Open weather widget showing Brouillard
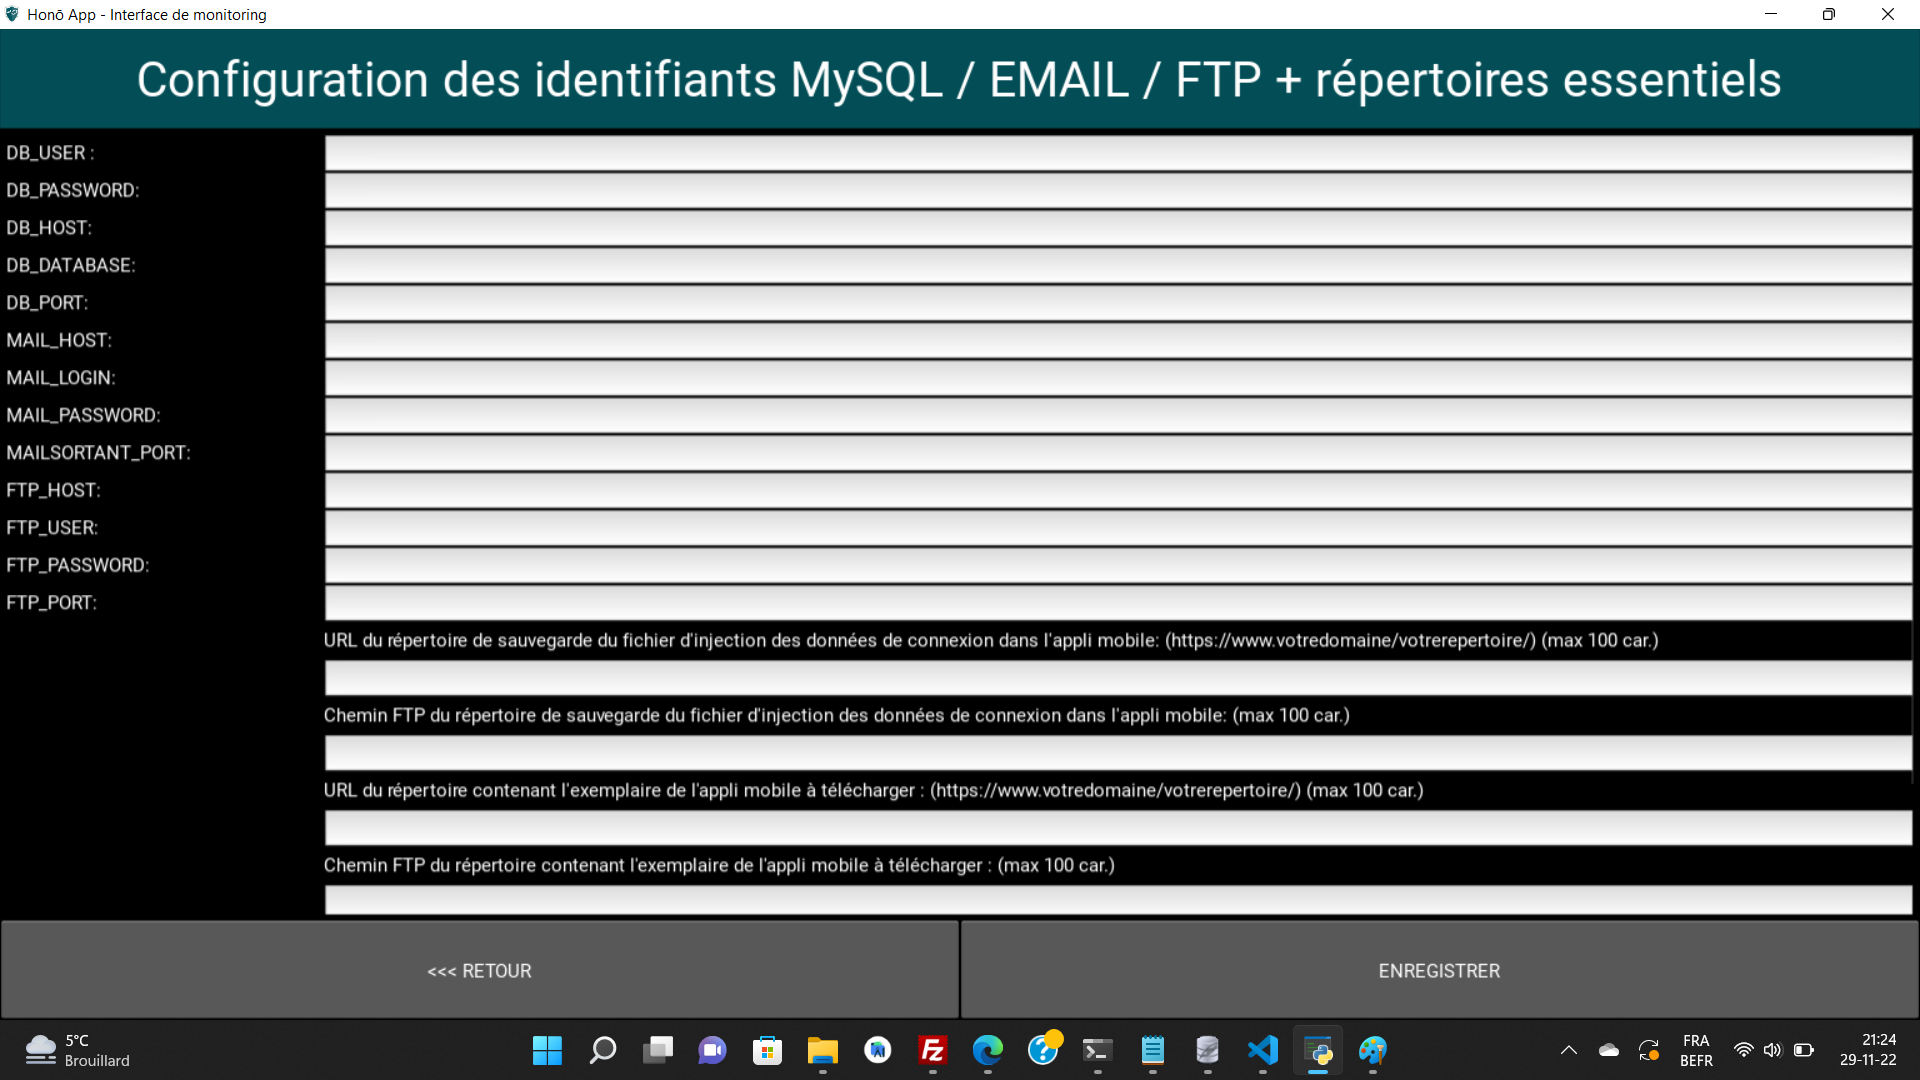 [x=78, y=1050]
